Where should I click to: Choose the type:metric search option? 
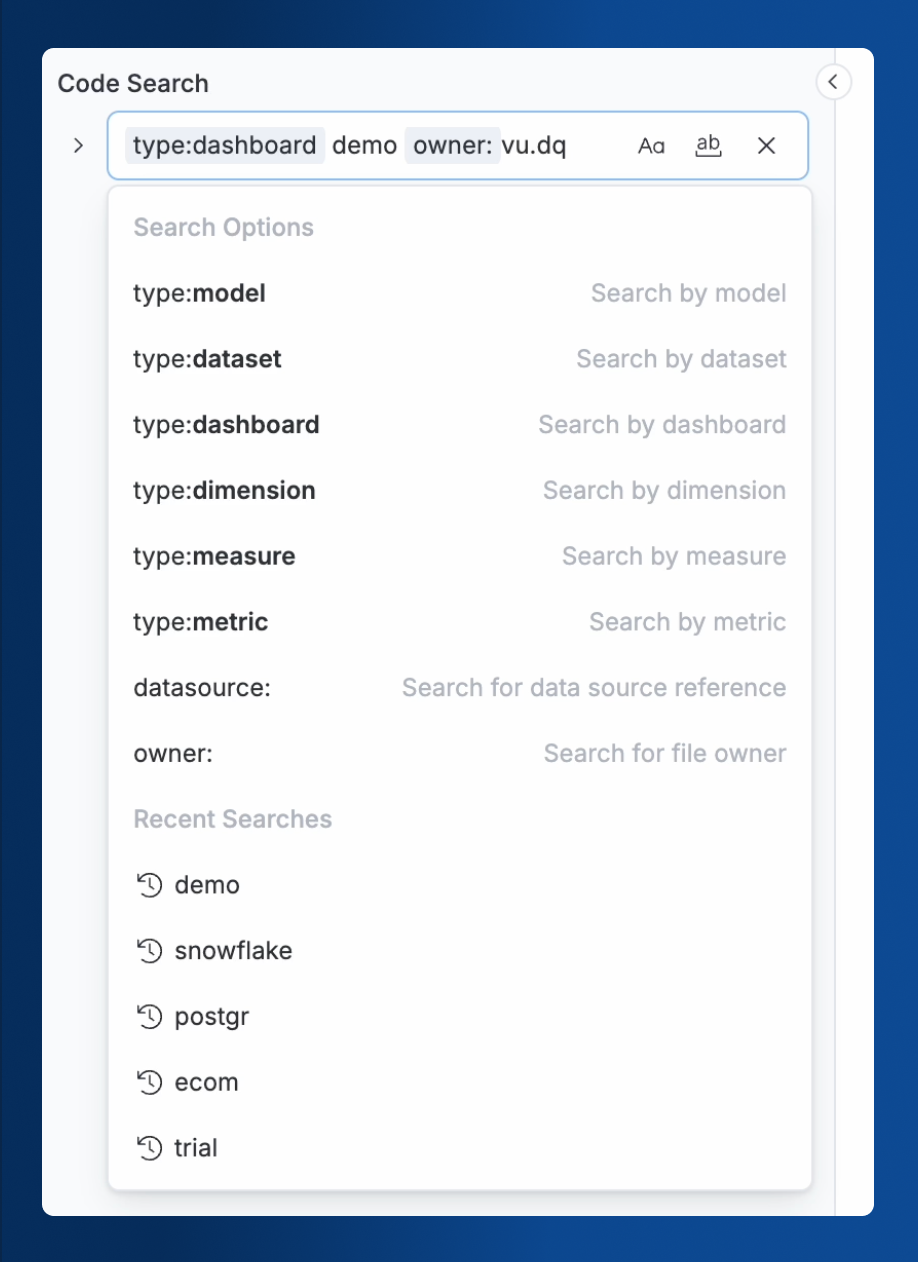(x=460, y=622)
